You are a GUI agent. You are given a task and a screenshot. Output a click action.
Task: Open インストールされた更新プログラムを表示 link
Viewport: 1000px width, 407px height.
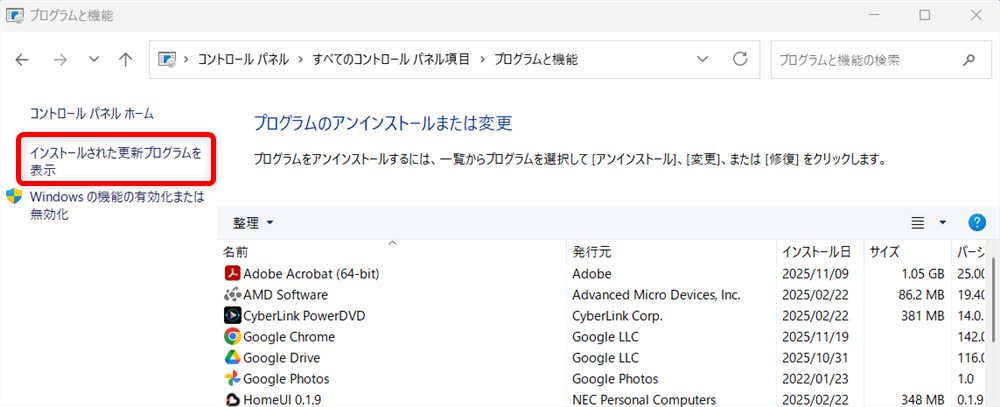click(x=115, y=161)
